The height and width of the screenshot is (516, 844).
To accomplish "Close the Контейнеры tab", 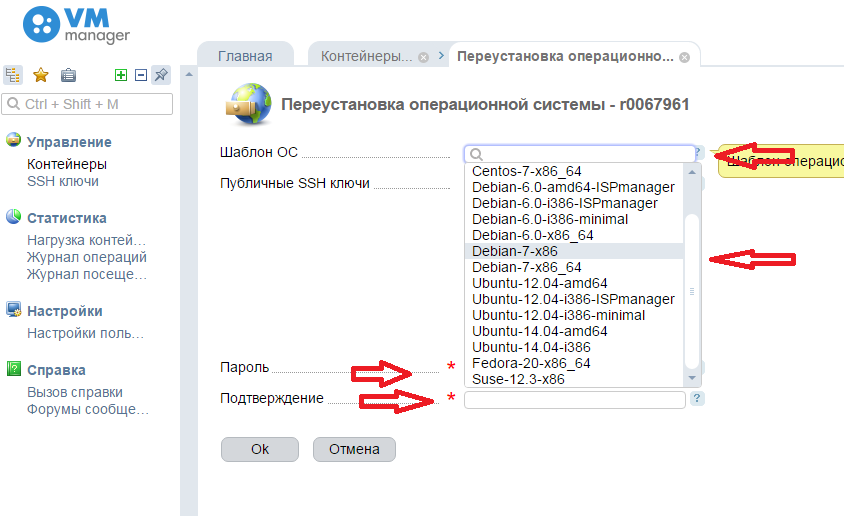I will [424, 57].
